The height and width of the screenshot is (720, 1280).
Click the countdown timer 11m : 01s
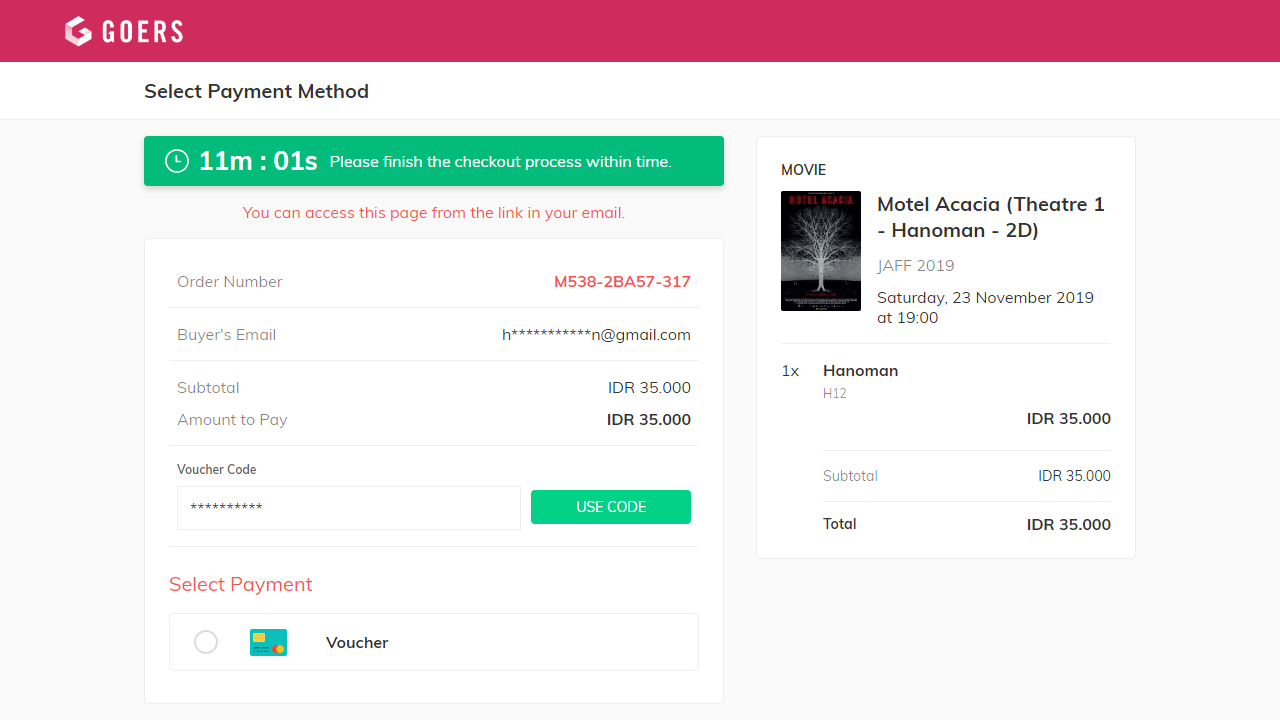[x=258, y=161]
